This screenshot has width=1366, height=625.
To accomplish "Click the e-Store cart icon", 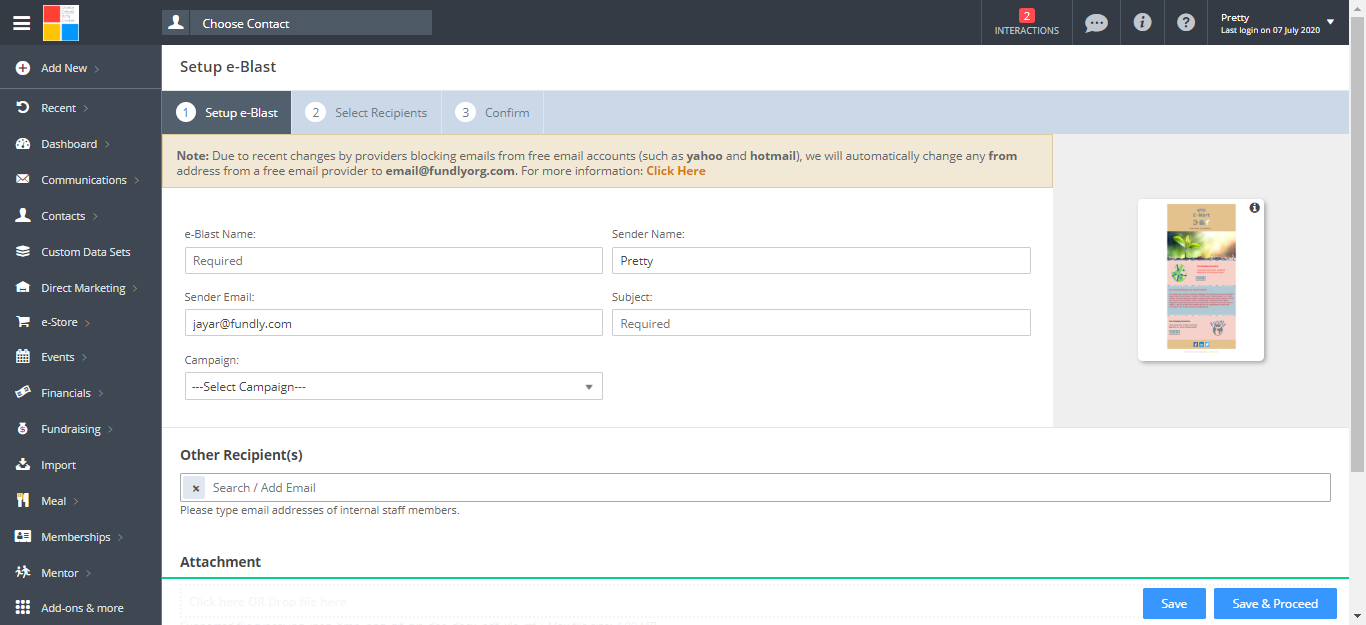I will (22, 322).
